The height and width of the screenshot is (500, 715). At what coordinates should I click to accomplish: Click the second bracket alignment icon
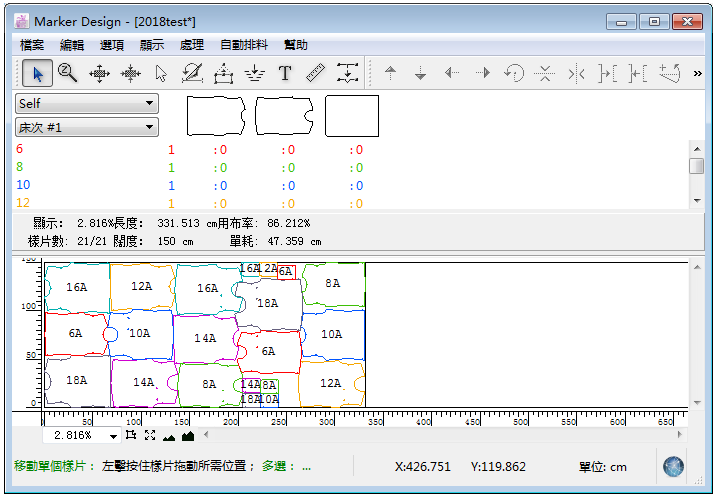637,73
